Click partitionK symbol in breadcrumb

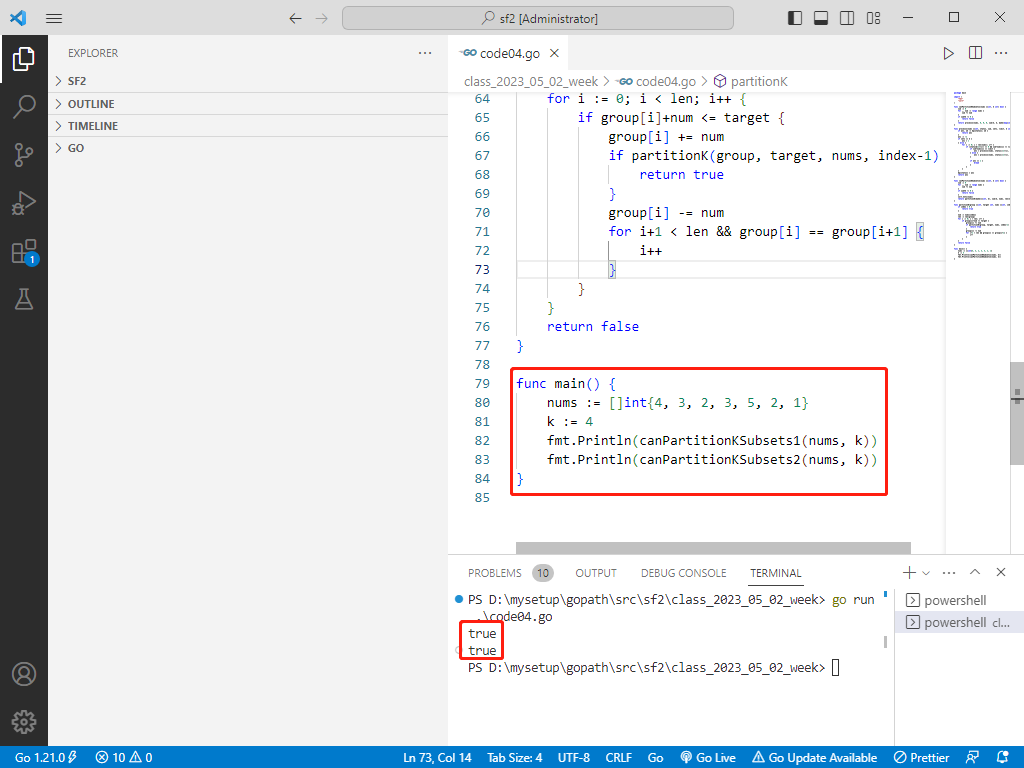(x=751, y=82)
